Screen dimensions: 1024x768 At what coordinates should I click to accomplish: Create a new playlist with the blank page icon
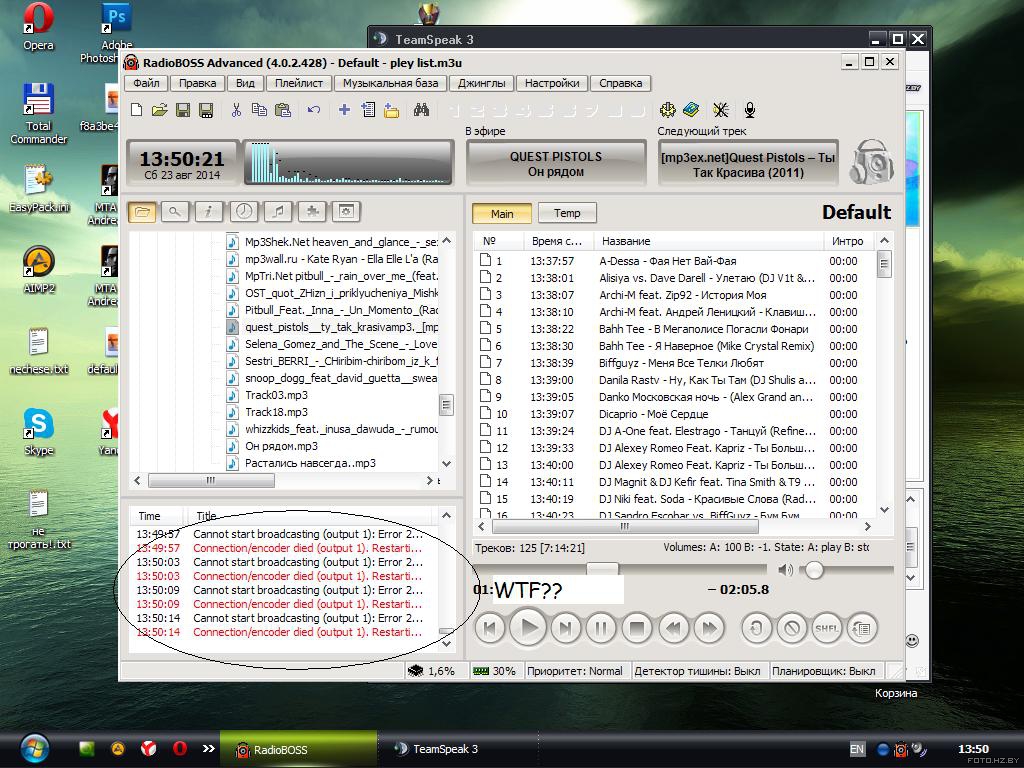click(x=136, y=110)
